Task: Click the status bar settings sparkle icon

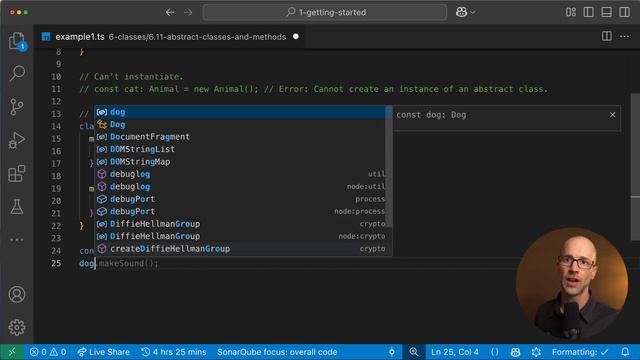Action: point(536,352)
